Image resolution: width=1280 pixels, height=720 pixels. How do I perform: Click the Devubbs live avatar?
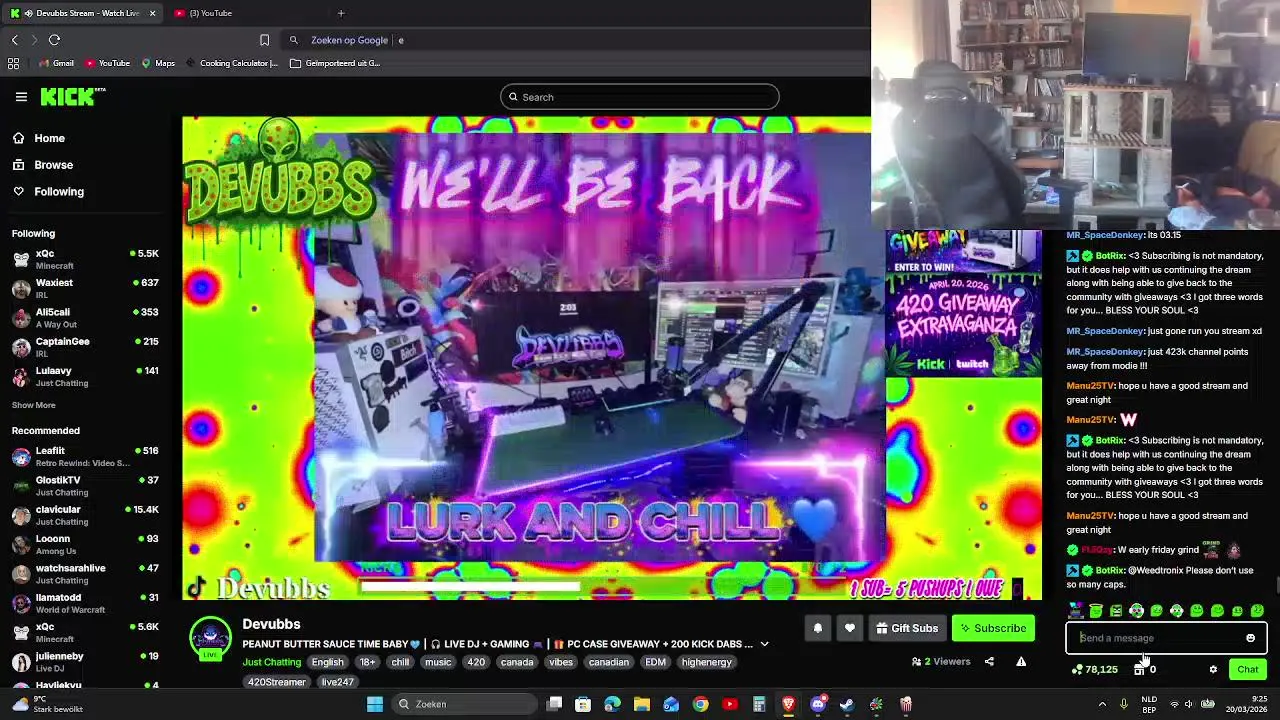pos(210,640)
